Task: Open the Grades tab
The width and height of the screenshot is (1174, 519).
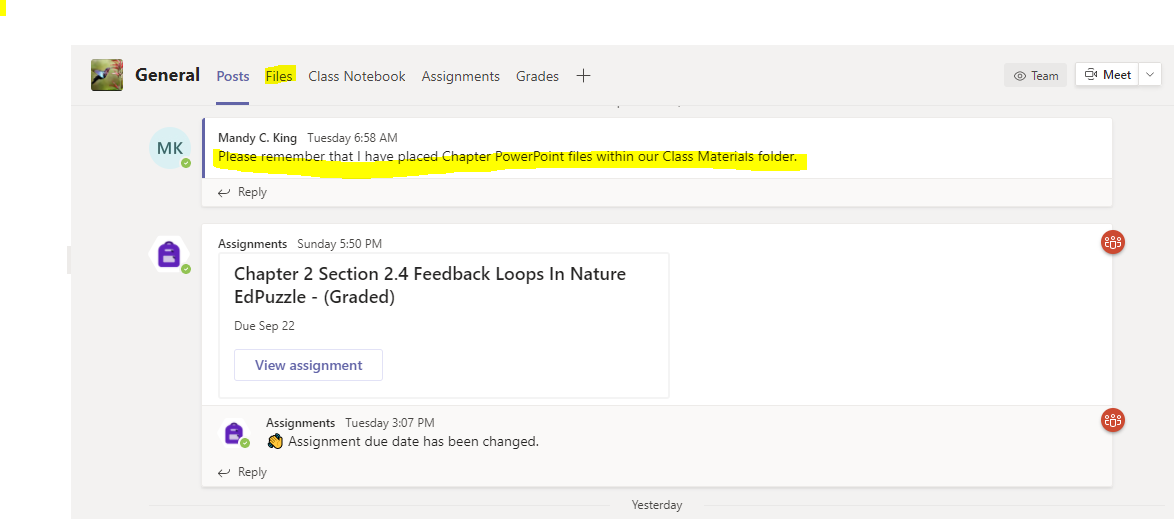Action: point(538,76)
